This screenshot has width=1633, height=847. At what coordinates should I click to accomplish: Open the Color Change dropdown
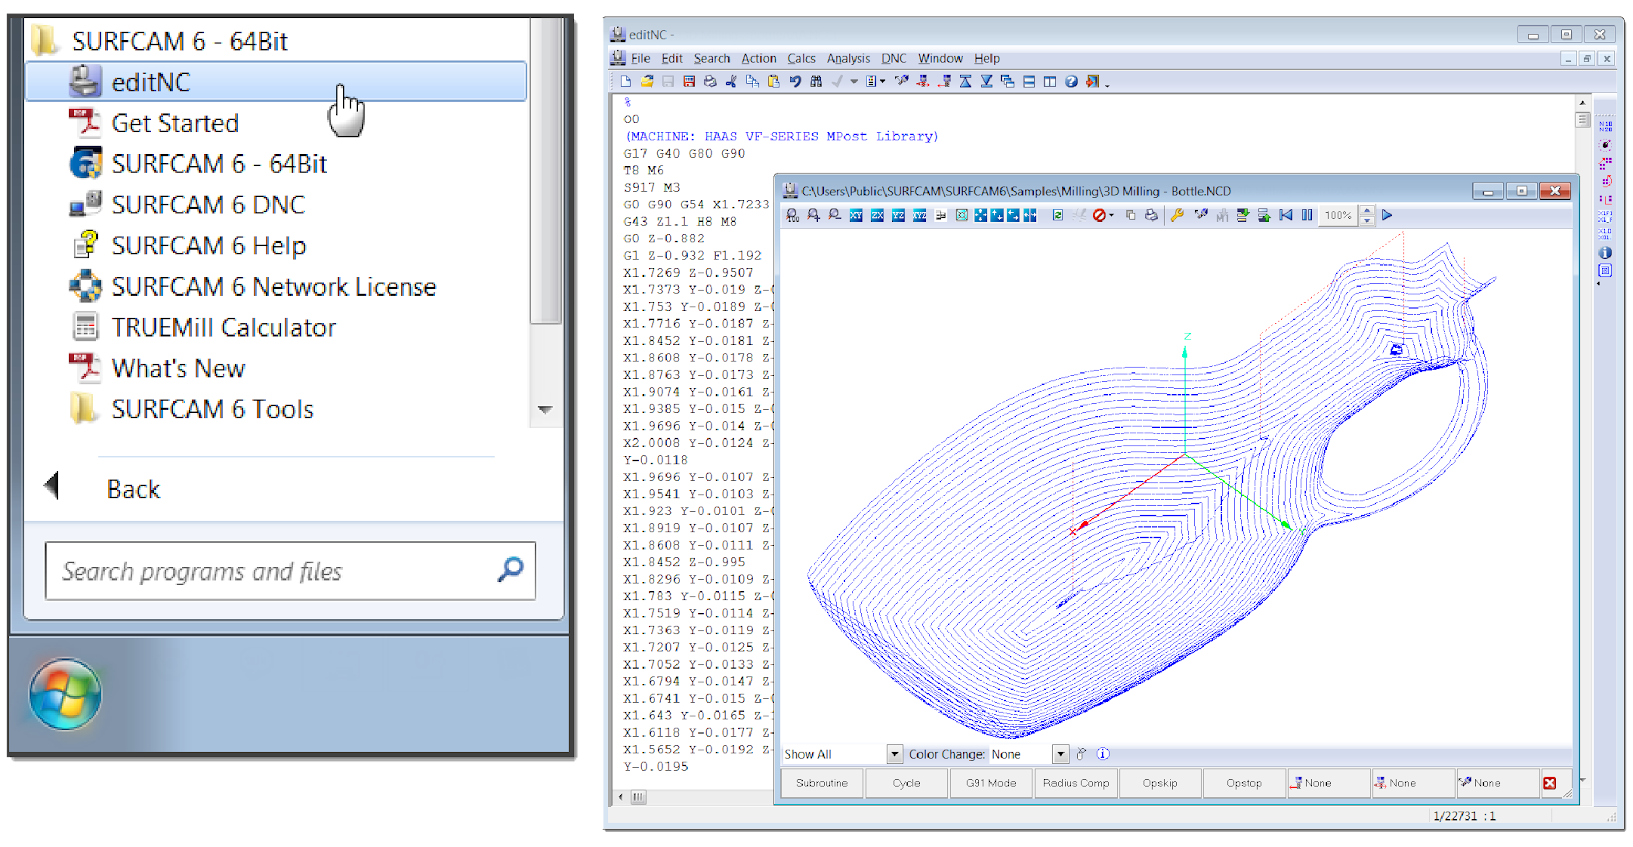point(1061,754)
